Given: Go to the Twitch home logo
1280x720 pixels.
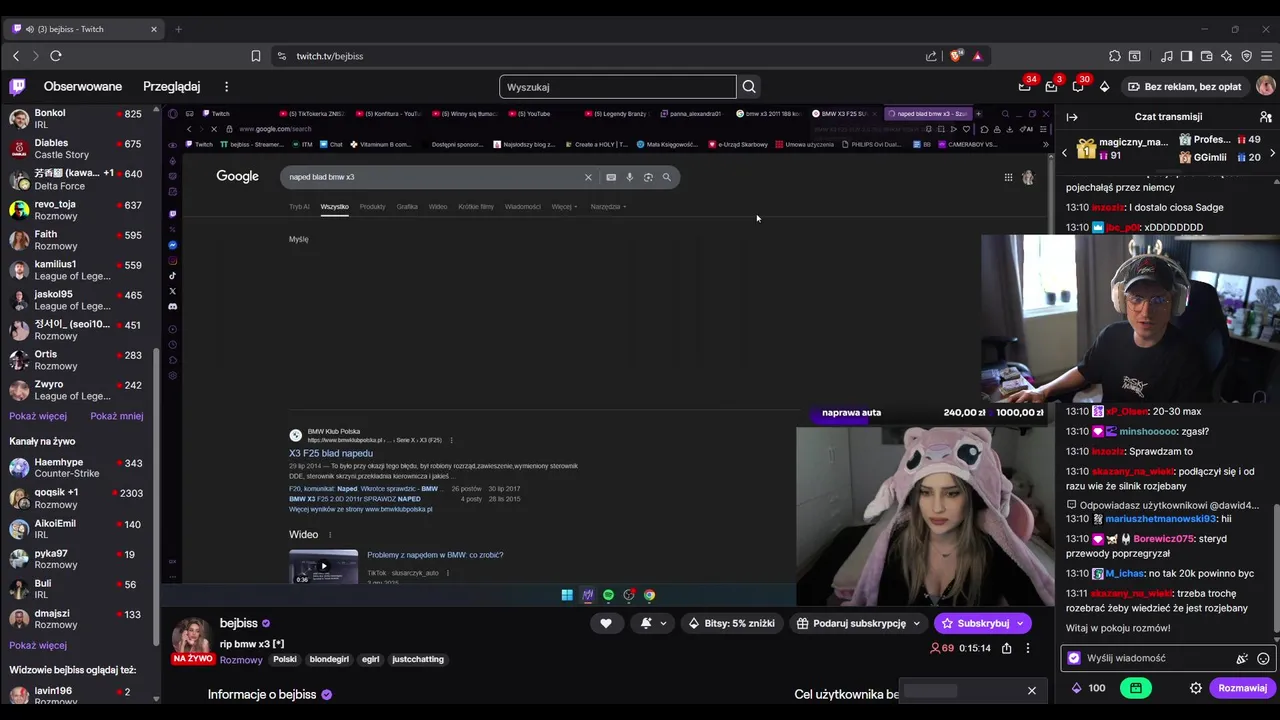Looking at the screenshot, I should 18,87.
